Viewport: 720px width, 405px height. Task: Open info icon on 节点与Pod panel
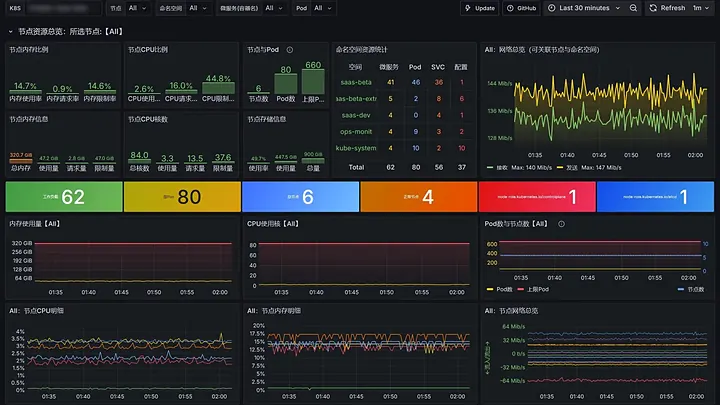[x=290, y=50]
